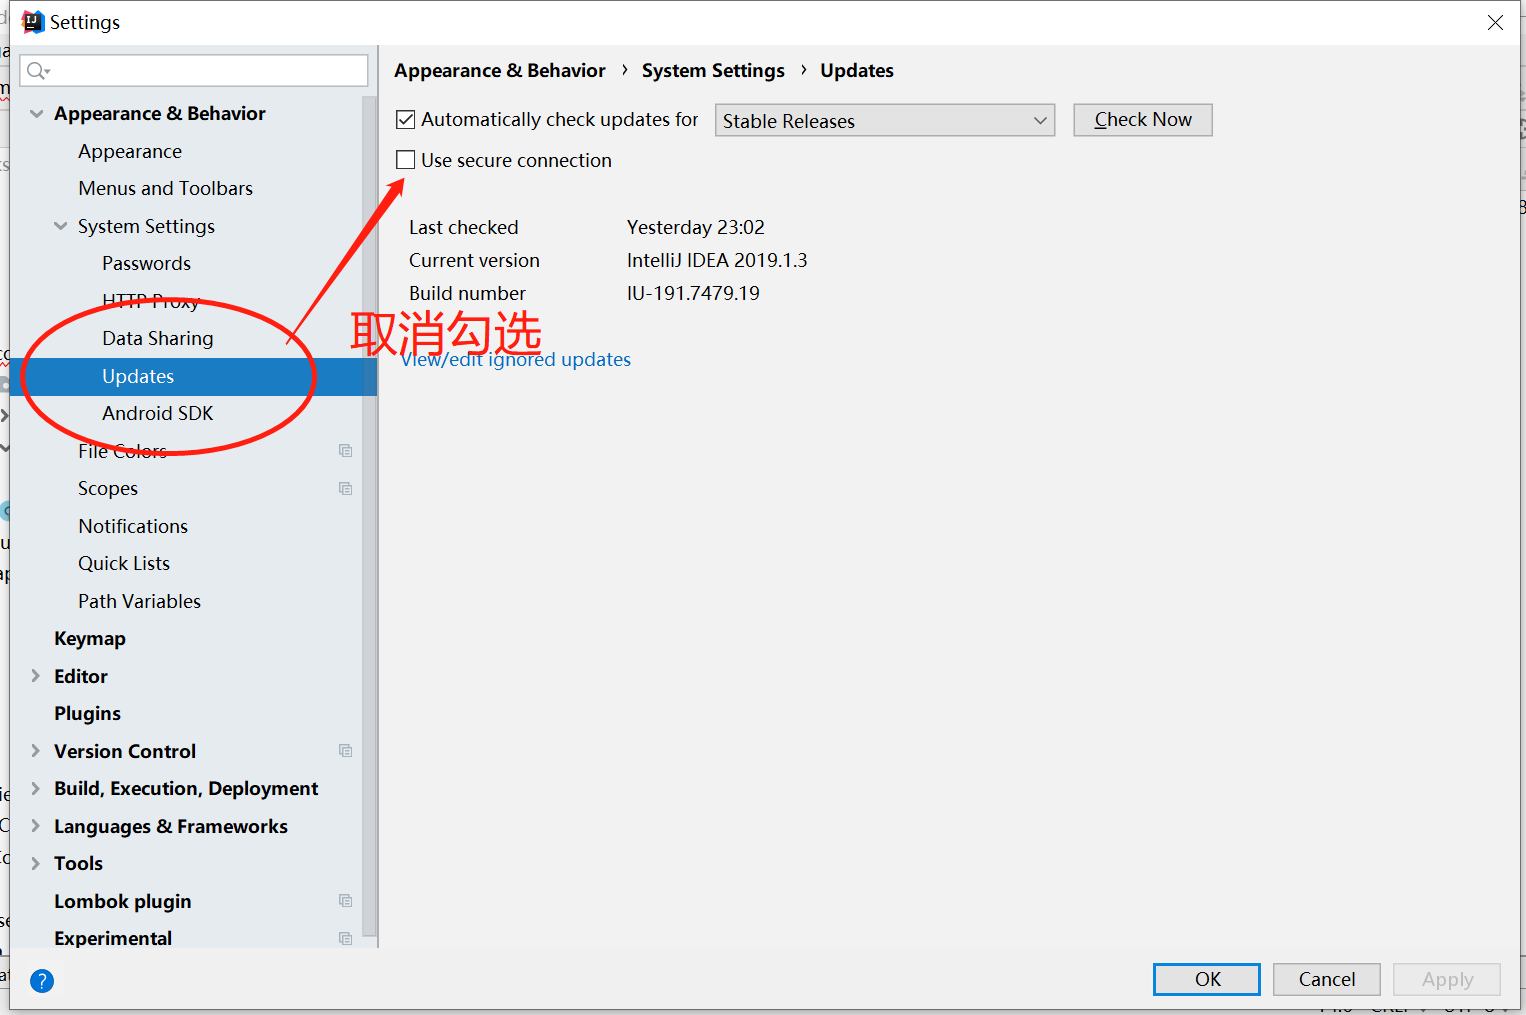Click the search magnifier icon in settings
1526x1015 pixels.
[38, 71]
